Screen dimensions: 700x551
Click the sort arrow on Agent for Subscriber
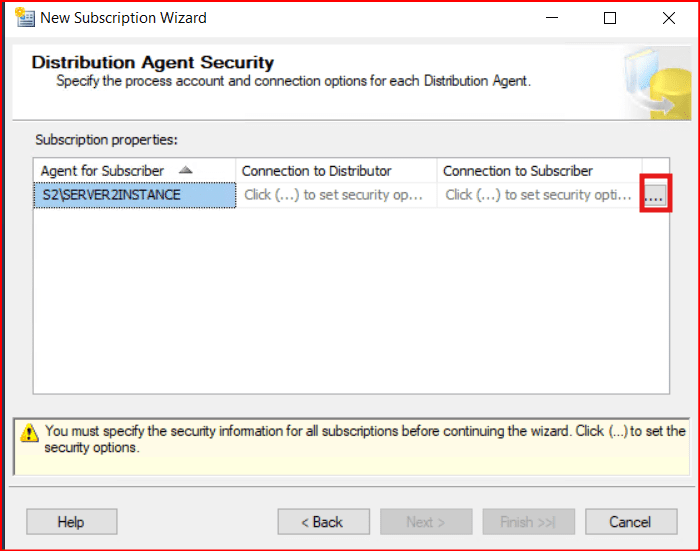[185, 171]
